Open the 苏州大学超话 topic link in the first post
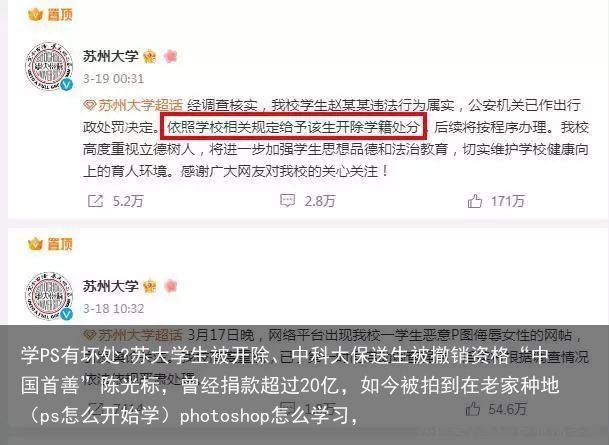This screenshot has height=445, width=609. (133, 105)
